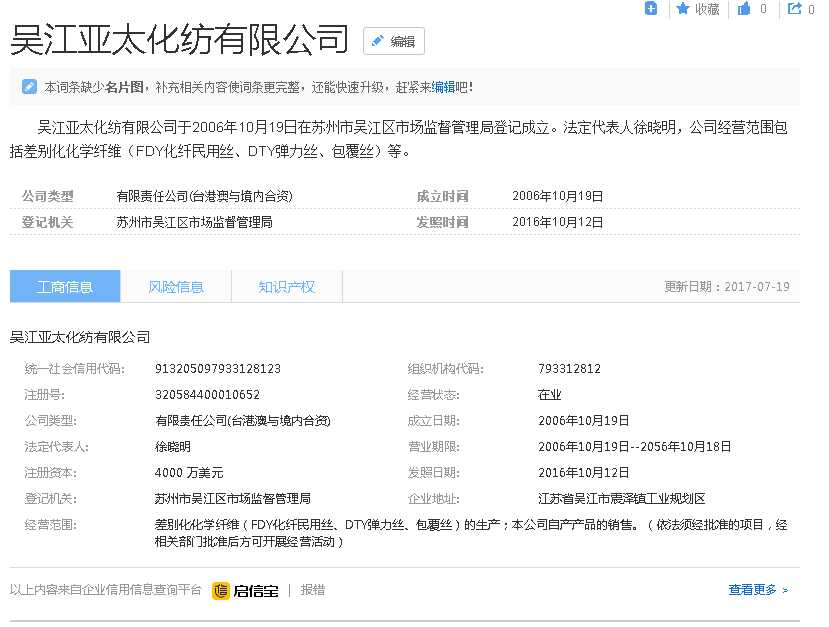
Task: Click the 以上内容来自企业信用信息查询平台 footer text
Action: point(106,589)
